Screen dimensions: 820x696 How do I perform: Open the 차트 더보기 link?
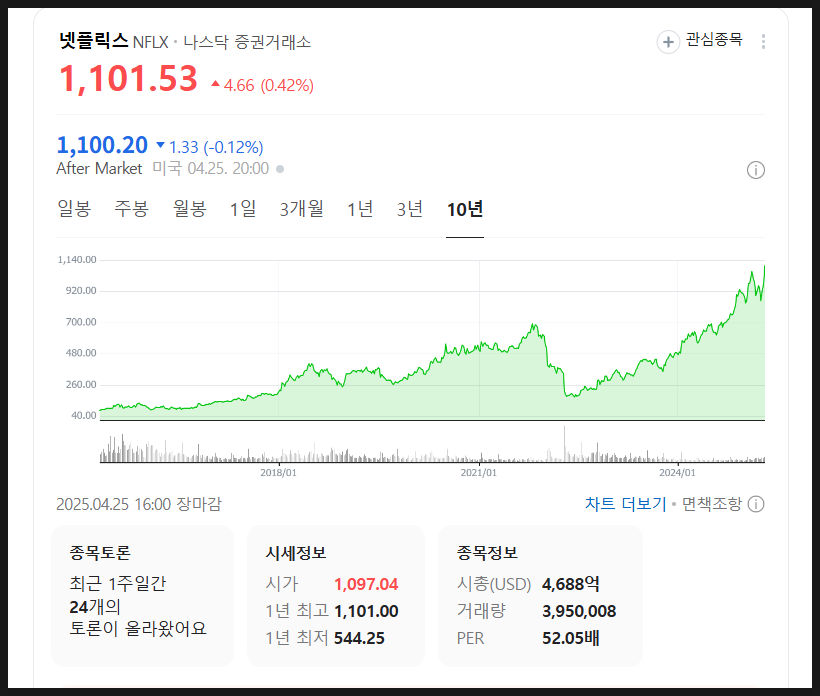(625, 504)
